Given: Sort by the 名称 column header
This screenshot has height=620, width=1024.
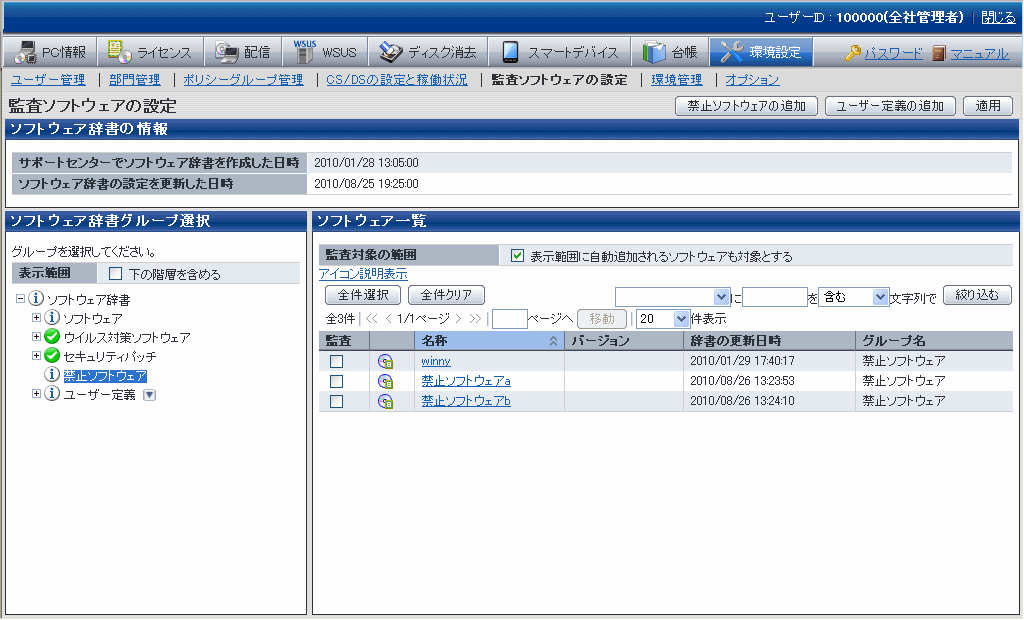Looking at the screenshot, I should coord(434,341).
